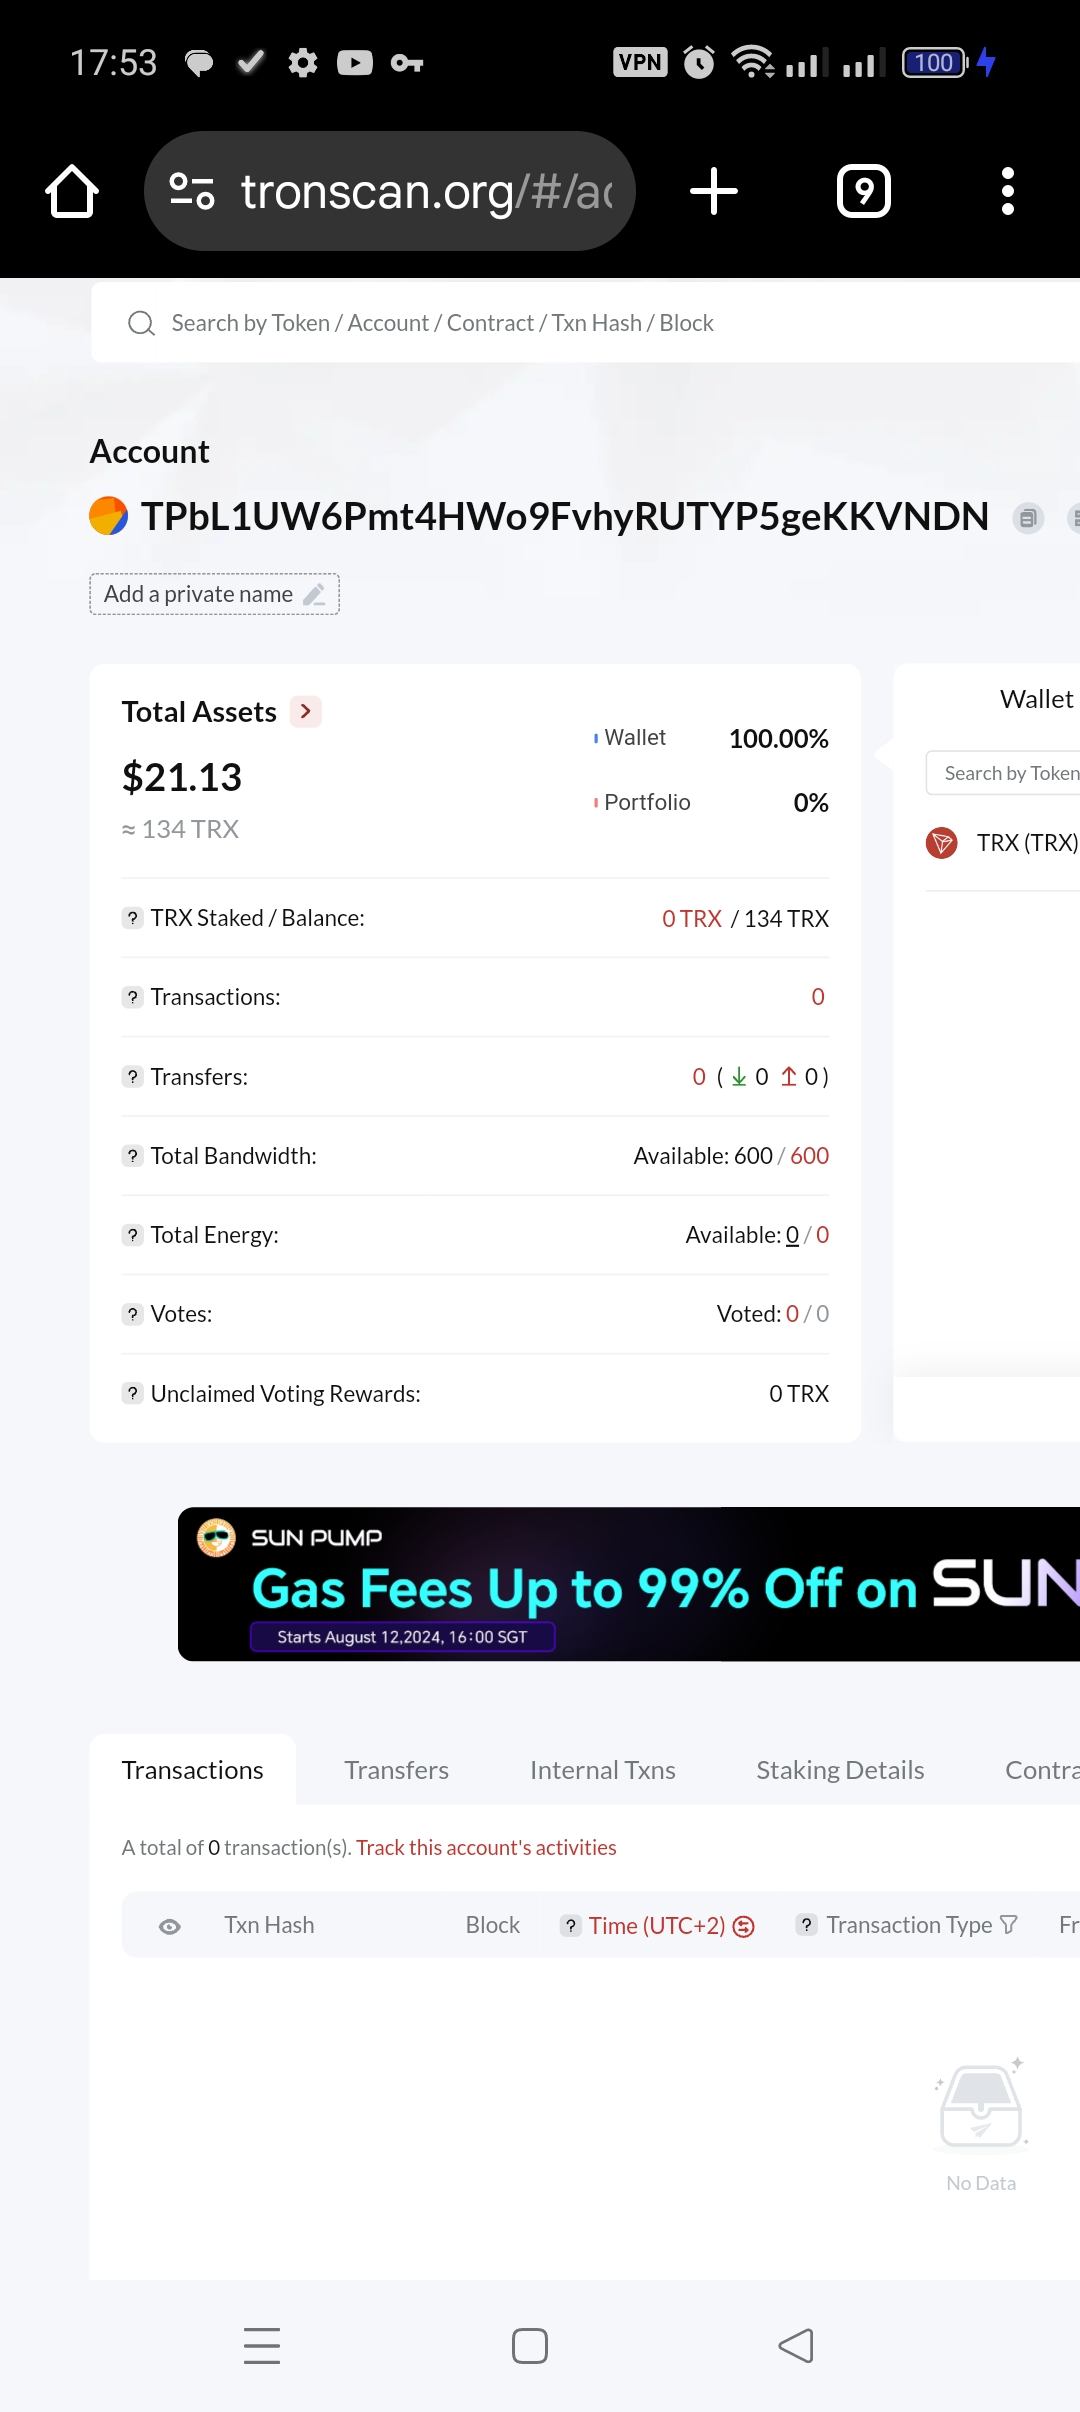
Task: Click help icon beside TRX Staked / Balance
Action: click(x=132, y=918)
